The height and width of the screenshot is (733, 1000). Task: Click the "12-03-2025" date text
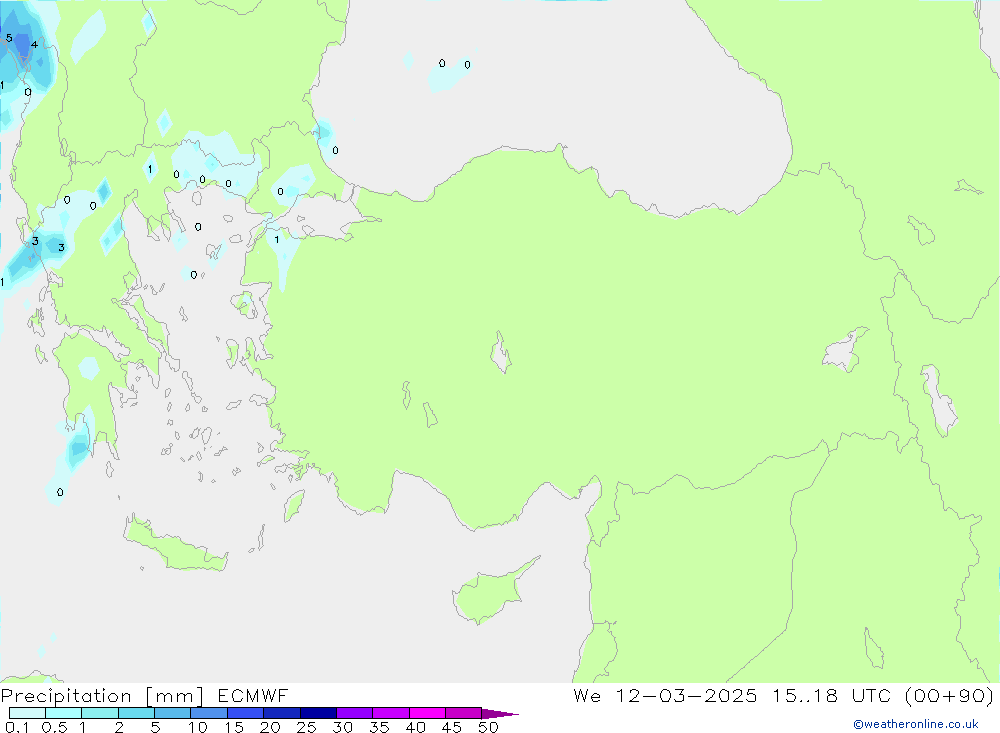click(686, 695)
